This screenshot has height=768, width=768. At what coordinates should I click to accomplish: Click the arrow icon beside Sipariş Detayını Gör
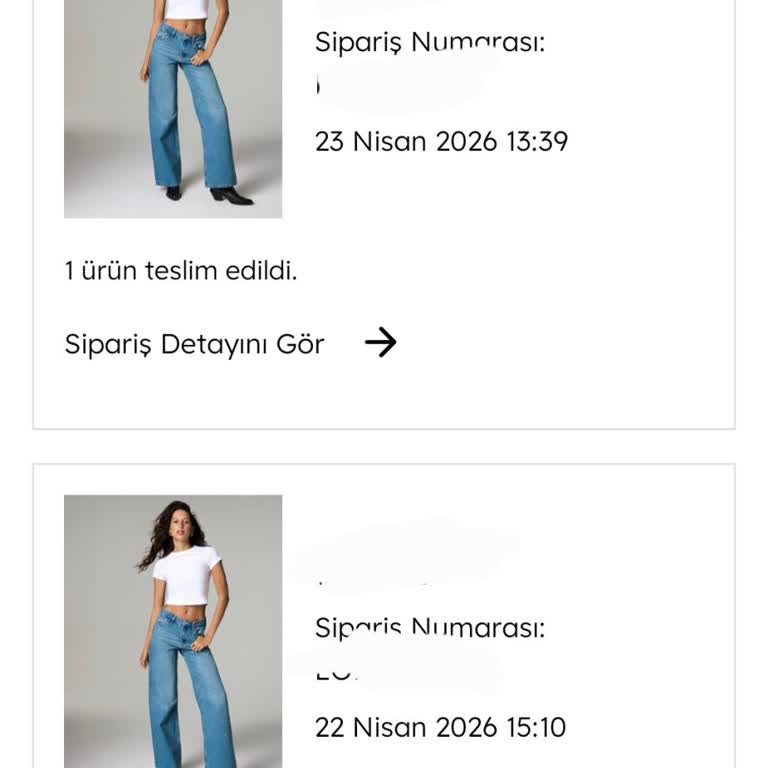tap(380, 343)
